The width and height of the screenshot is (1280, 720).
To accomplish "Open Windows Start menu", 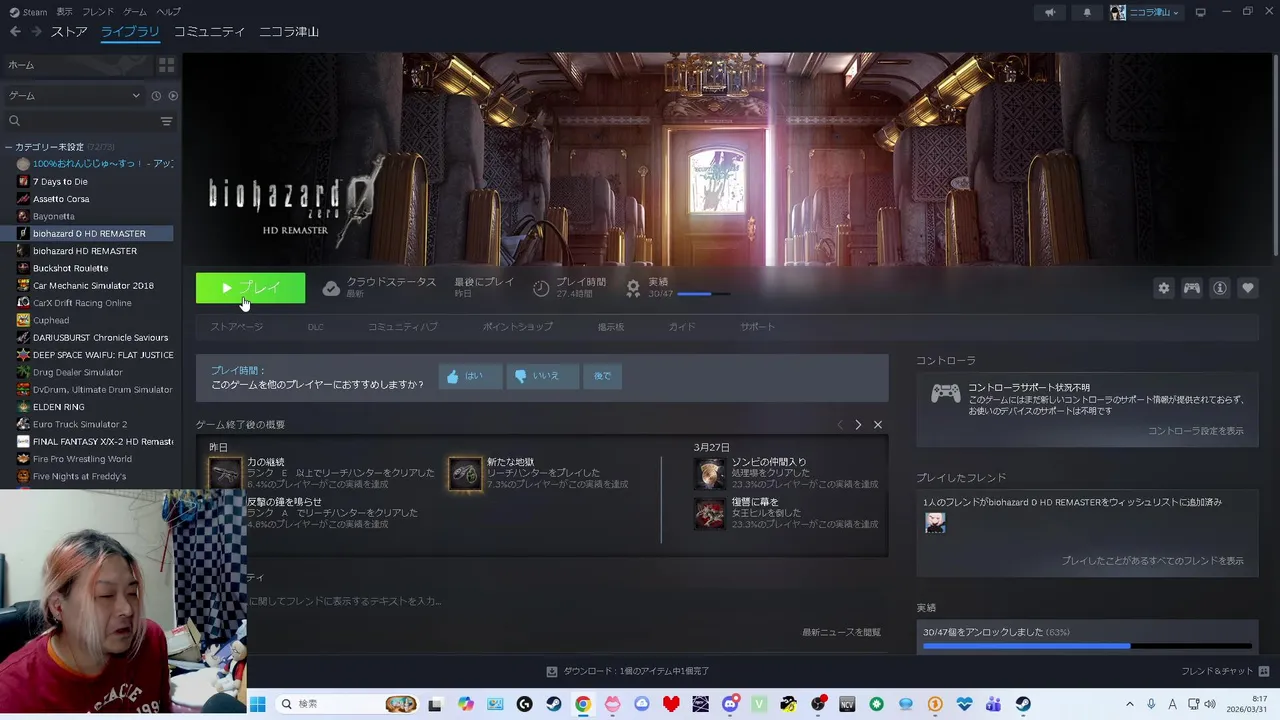I will [x=257, y=704].
